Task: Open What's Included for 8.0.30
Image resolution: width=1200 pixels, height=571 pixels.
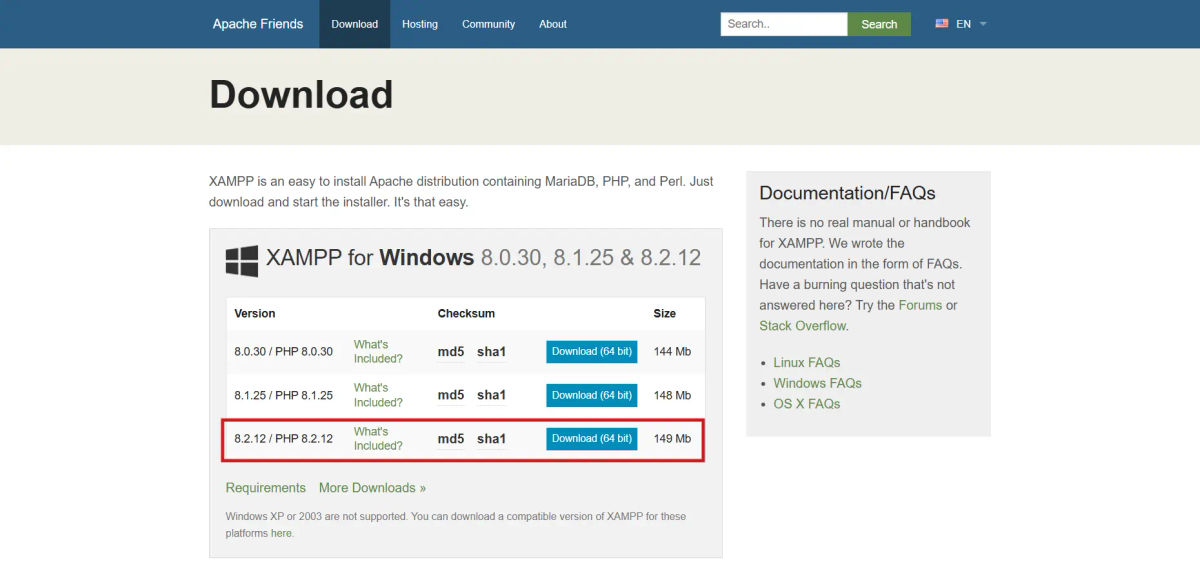Action: pyautogui.click(x=378, y=352)
